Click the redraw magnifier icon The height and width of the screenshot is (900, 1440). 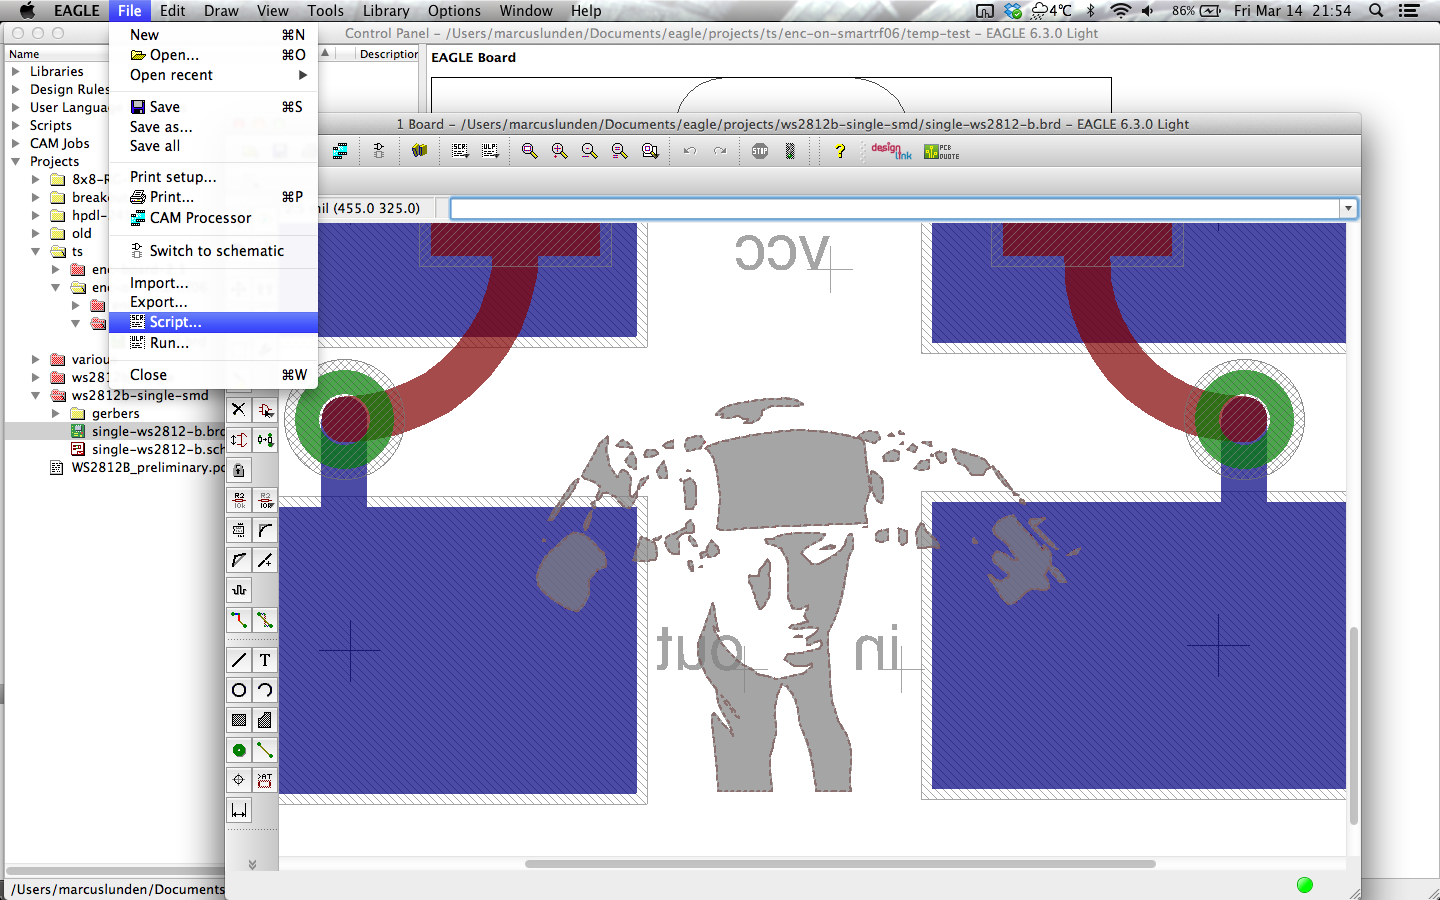click(620, 151)
